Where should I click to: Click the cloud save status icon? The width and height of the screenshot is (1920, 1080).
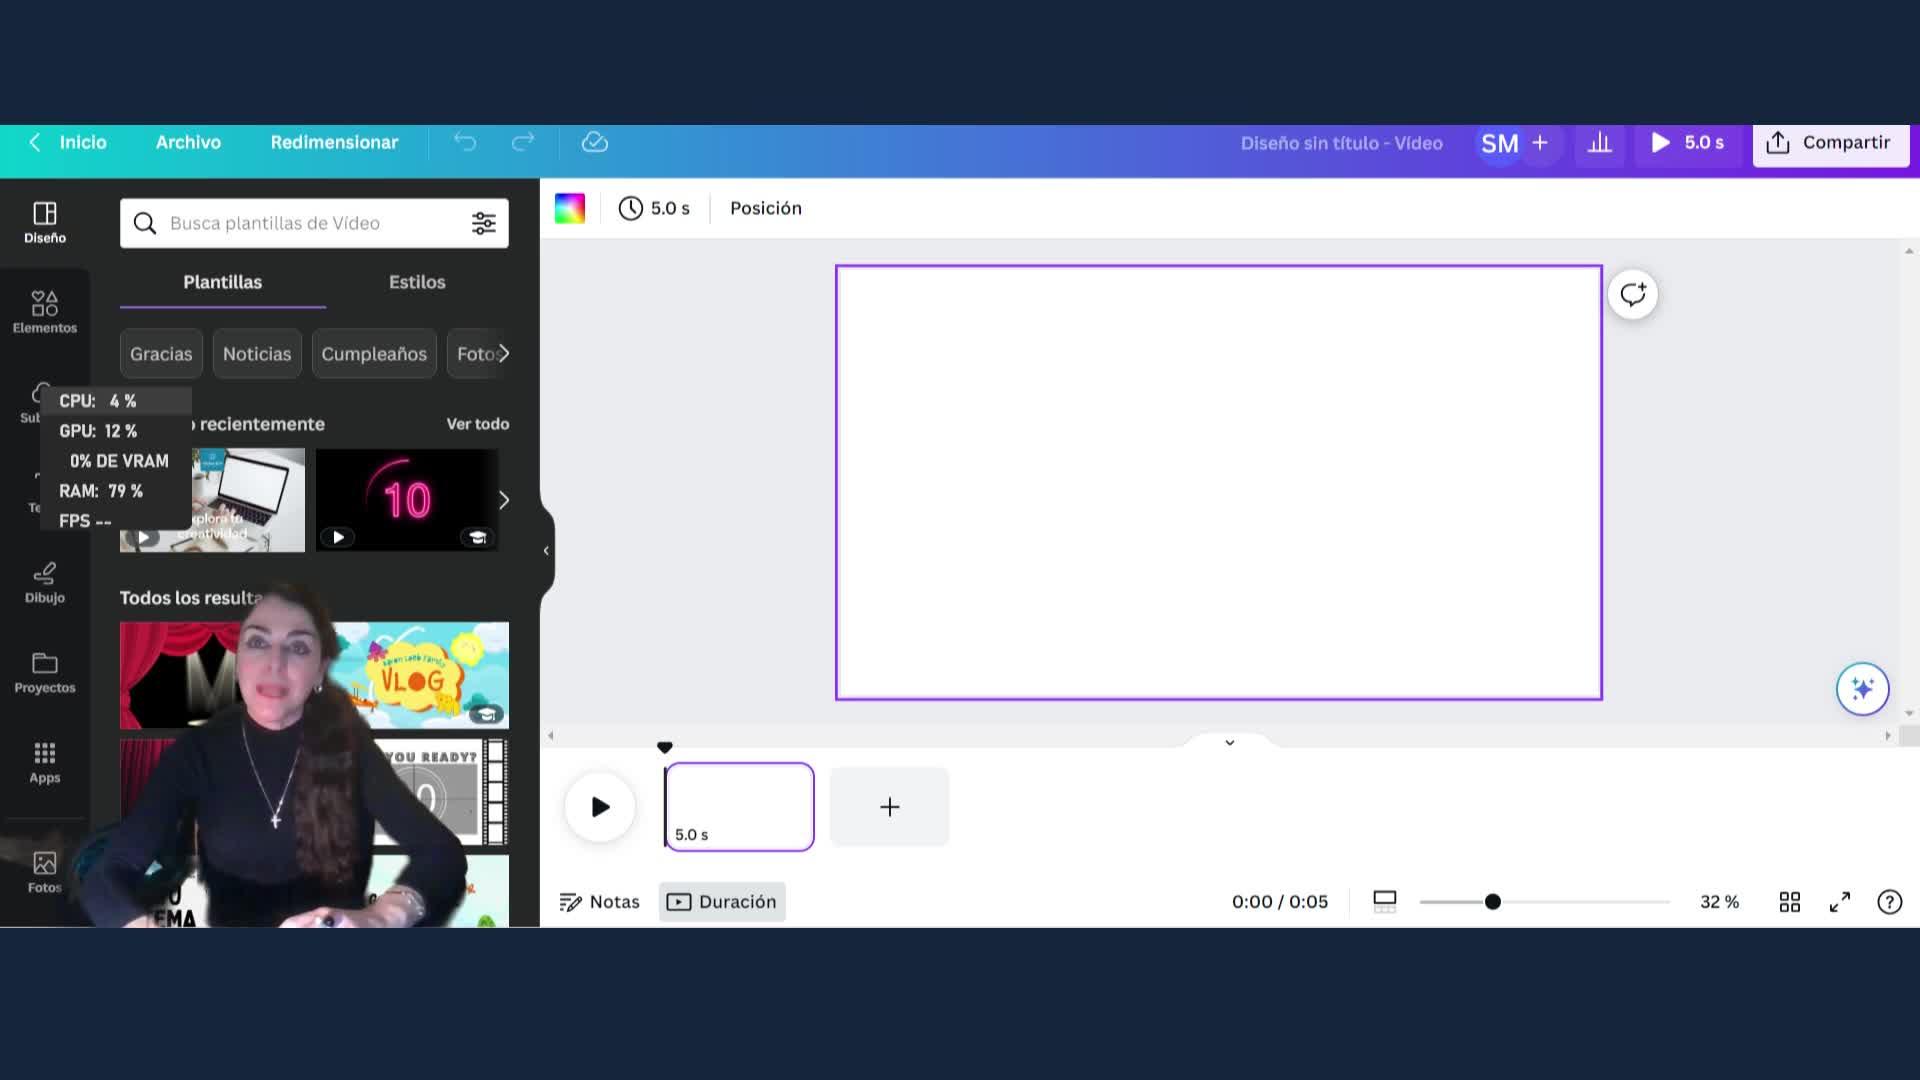pos(595,142)
